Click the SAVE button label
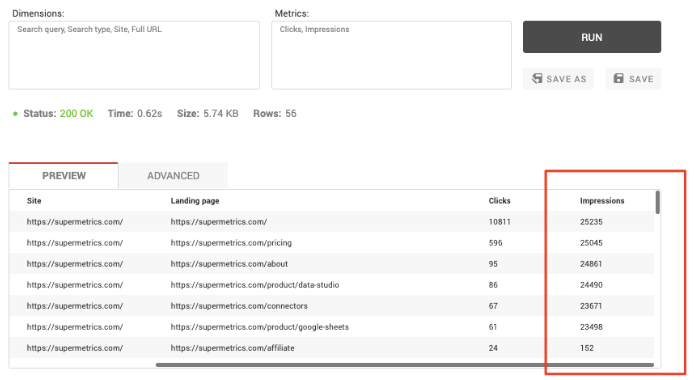Screen dimensions: 694x380 click(x=641, y=79)
